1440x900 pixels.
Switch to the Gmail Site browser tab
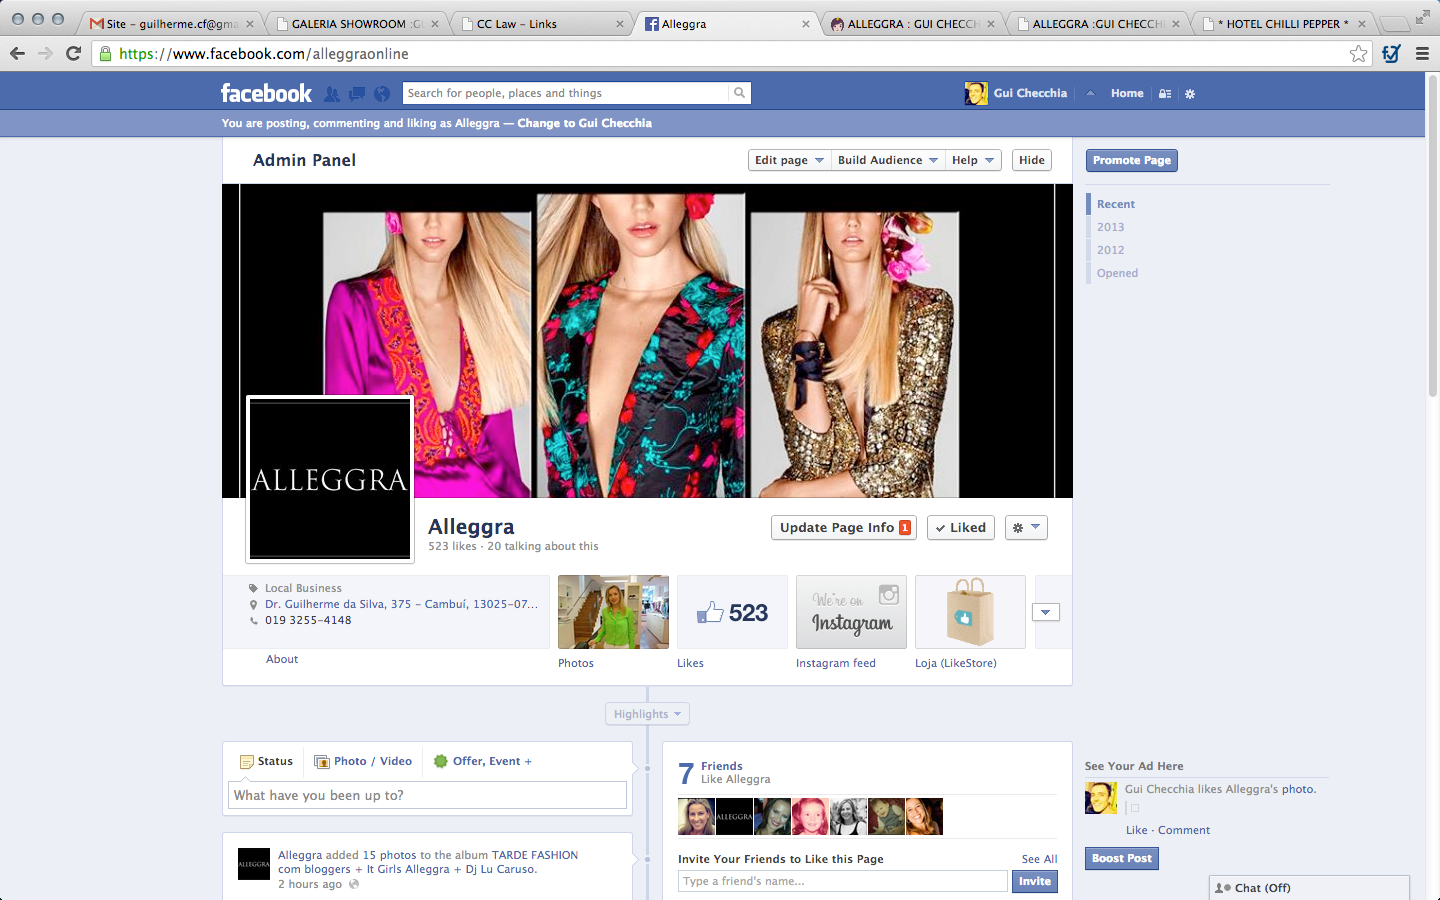point(172,23)
